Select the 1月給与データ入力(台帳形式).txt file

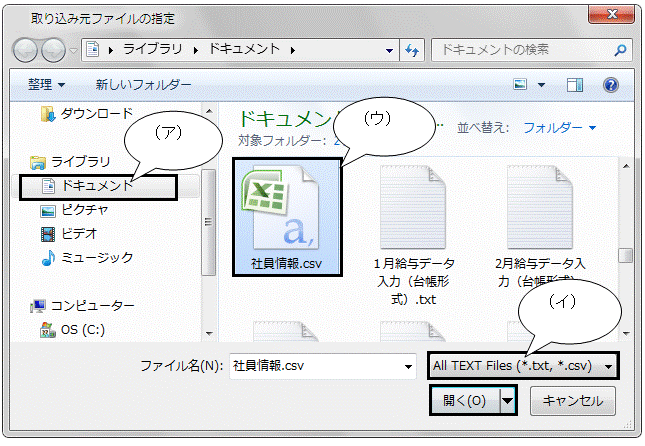pyautogui.click(x=413, y=235)
